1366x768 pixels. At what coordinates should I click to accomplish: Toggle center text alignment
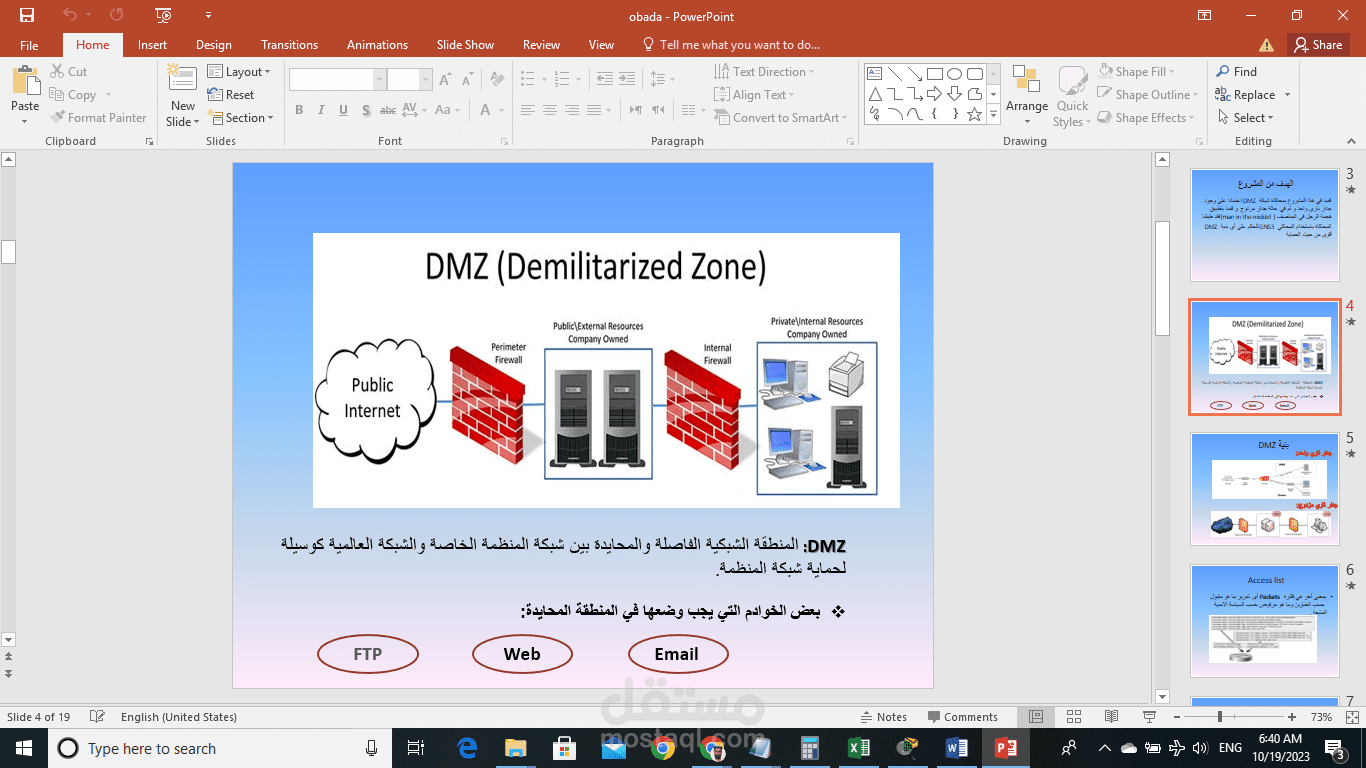click(x=549, y=111)
